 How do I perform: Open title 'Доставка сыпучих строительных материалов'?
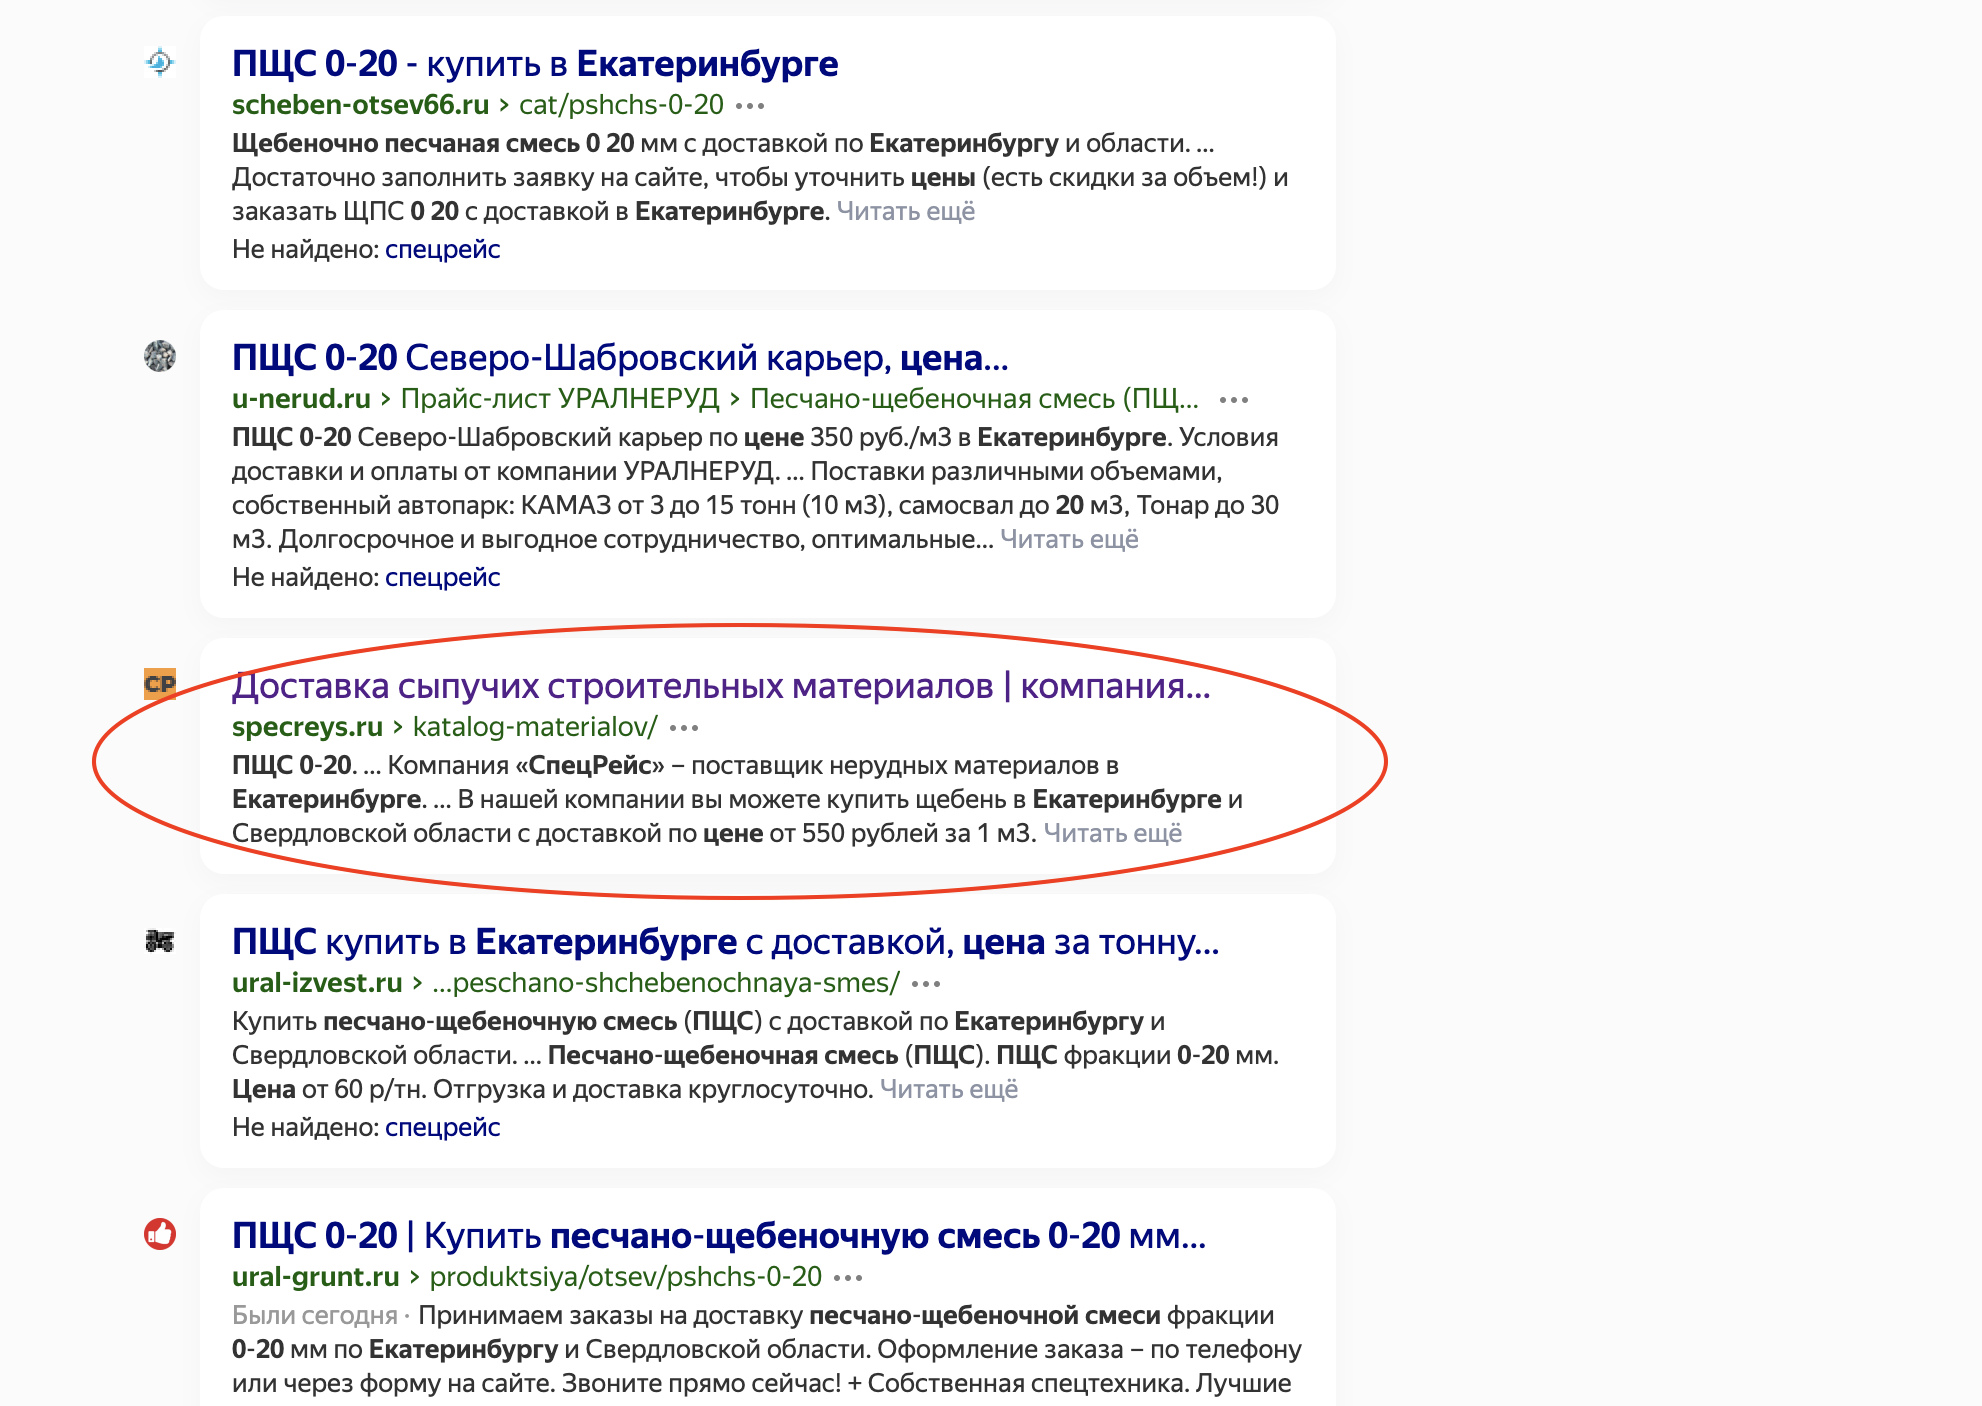[722, 685]
